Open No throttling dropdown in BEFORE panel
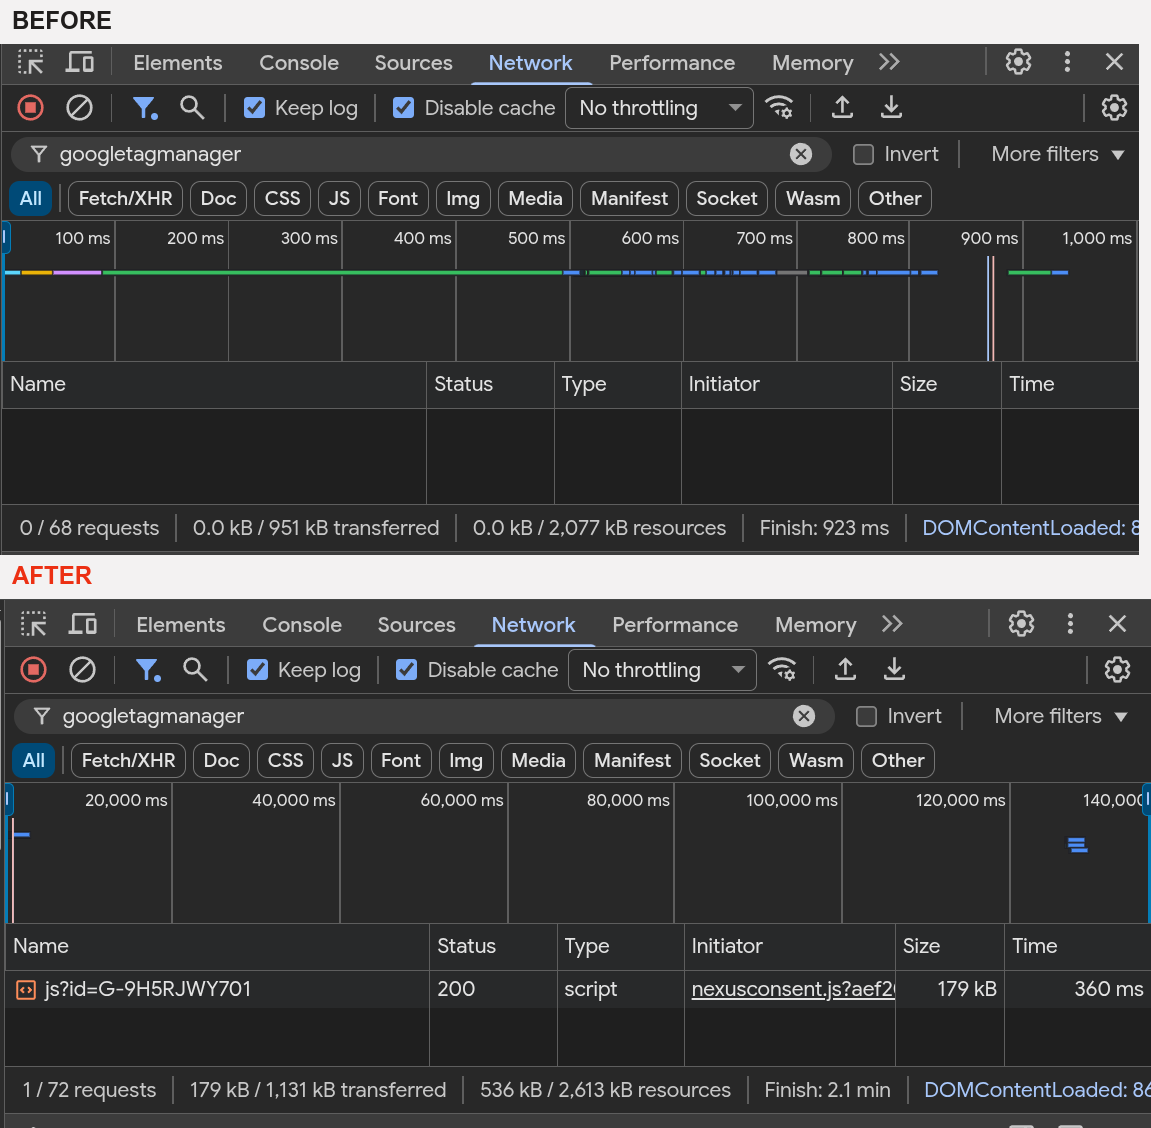The width and height of the screenshot is (1151, 1128). tap(659, 108)
